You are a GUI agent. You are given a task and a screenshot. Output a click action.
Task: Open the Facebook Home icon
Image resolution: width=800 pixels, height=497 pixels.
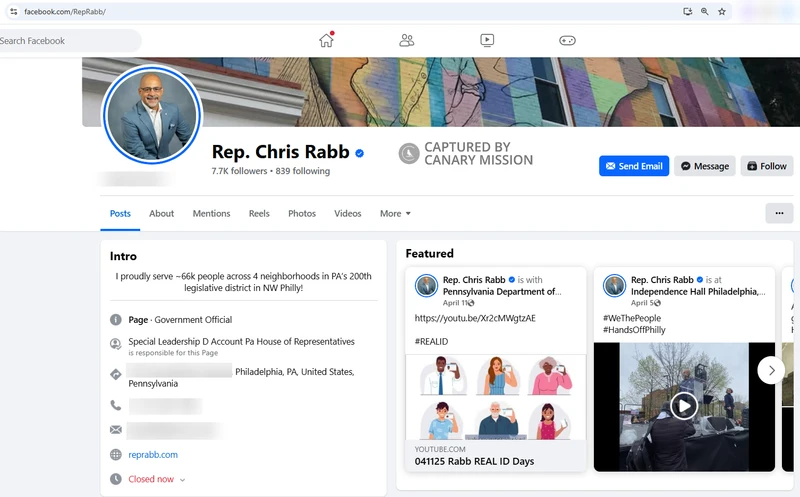[x=326, y=41]
